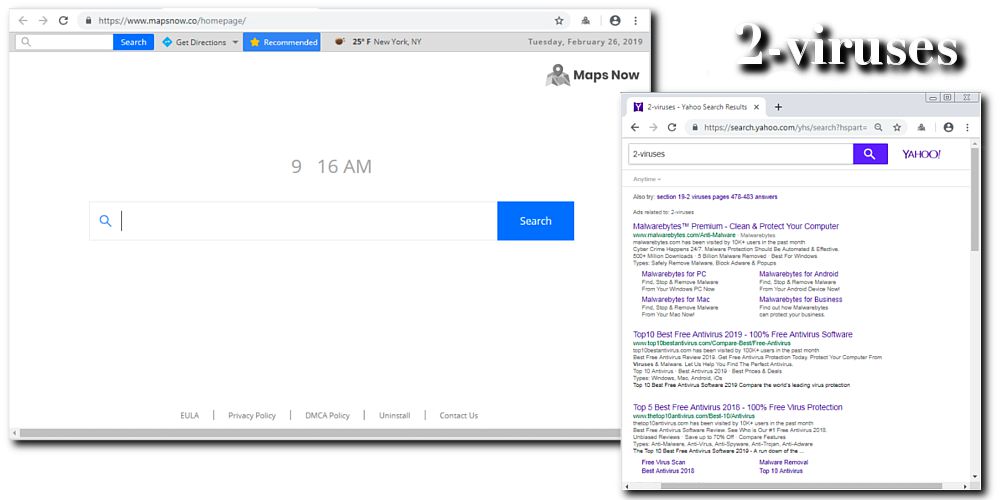Viewport: 1000px width, 500px height.
Task: Minimize the Yahoo browser window
Action: point(933,98)
